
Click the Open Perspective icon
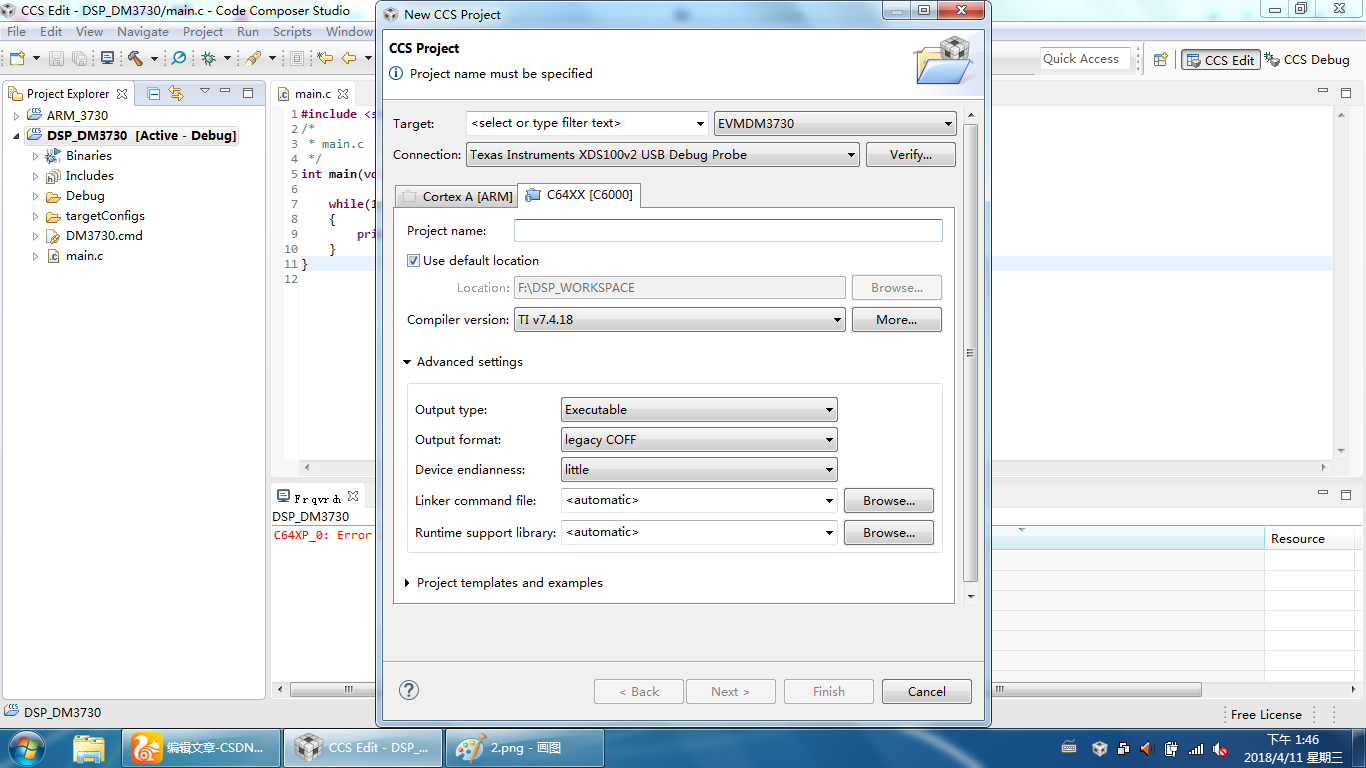click(x=1161, y=60)
